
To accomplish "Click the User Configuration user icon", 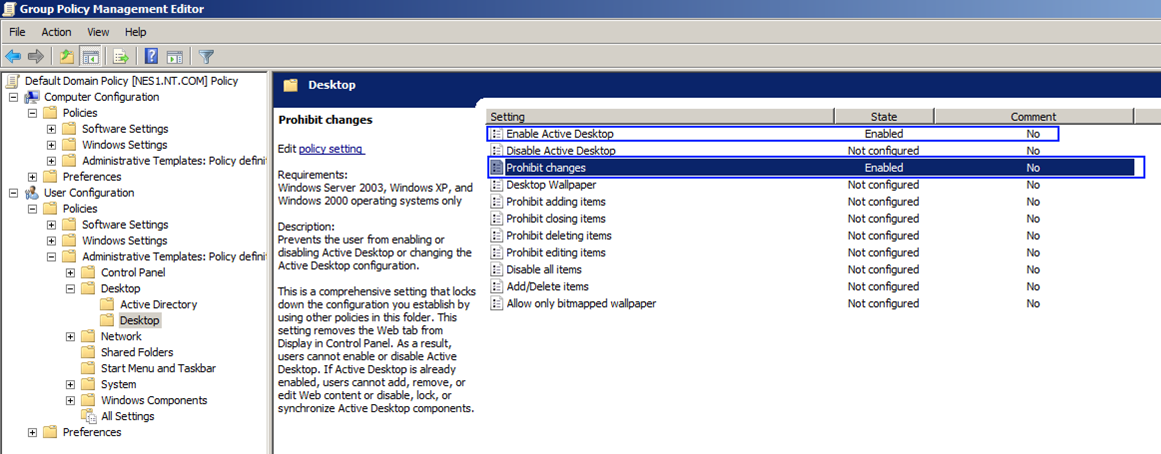I will (33, 193).
